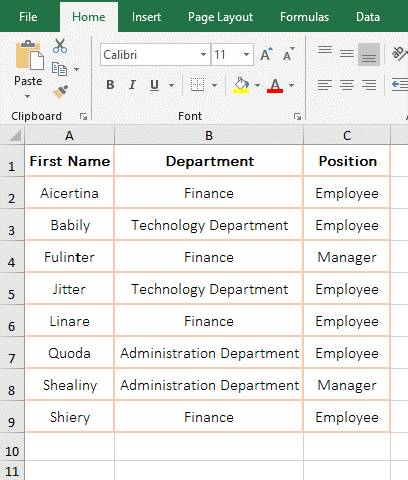Open the File tab
This screenshot has width=408, height=480.
pos(28,17)
